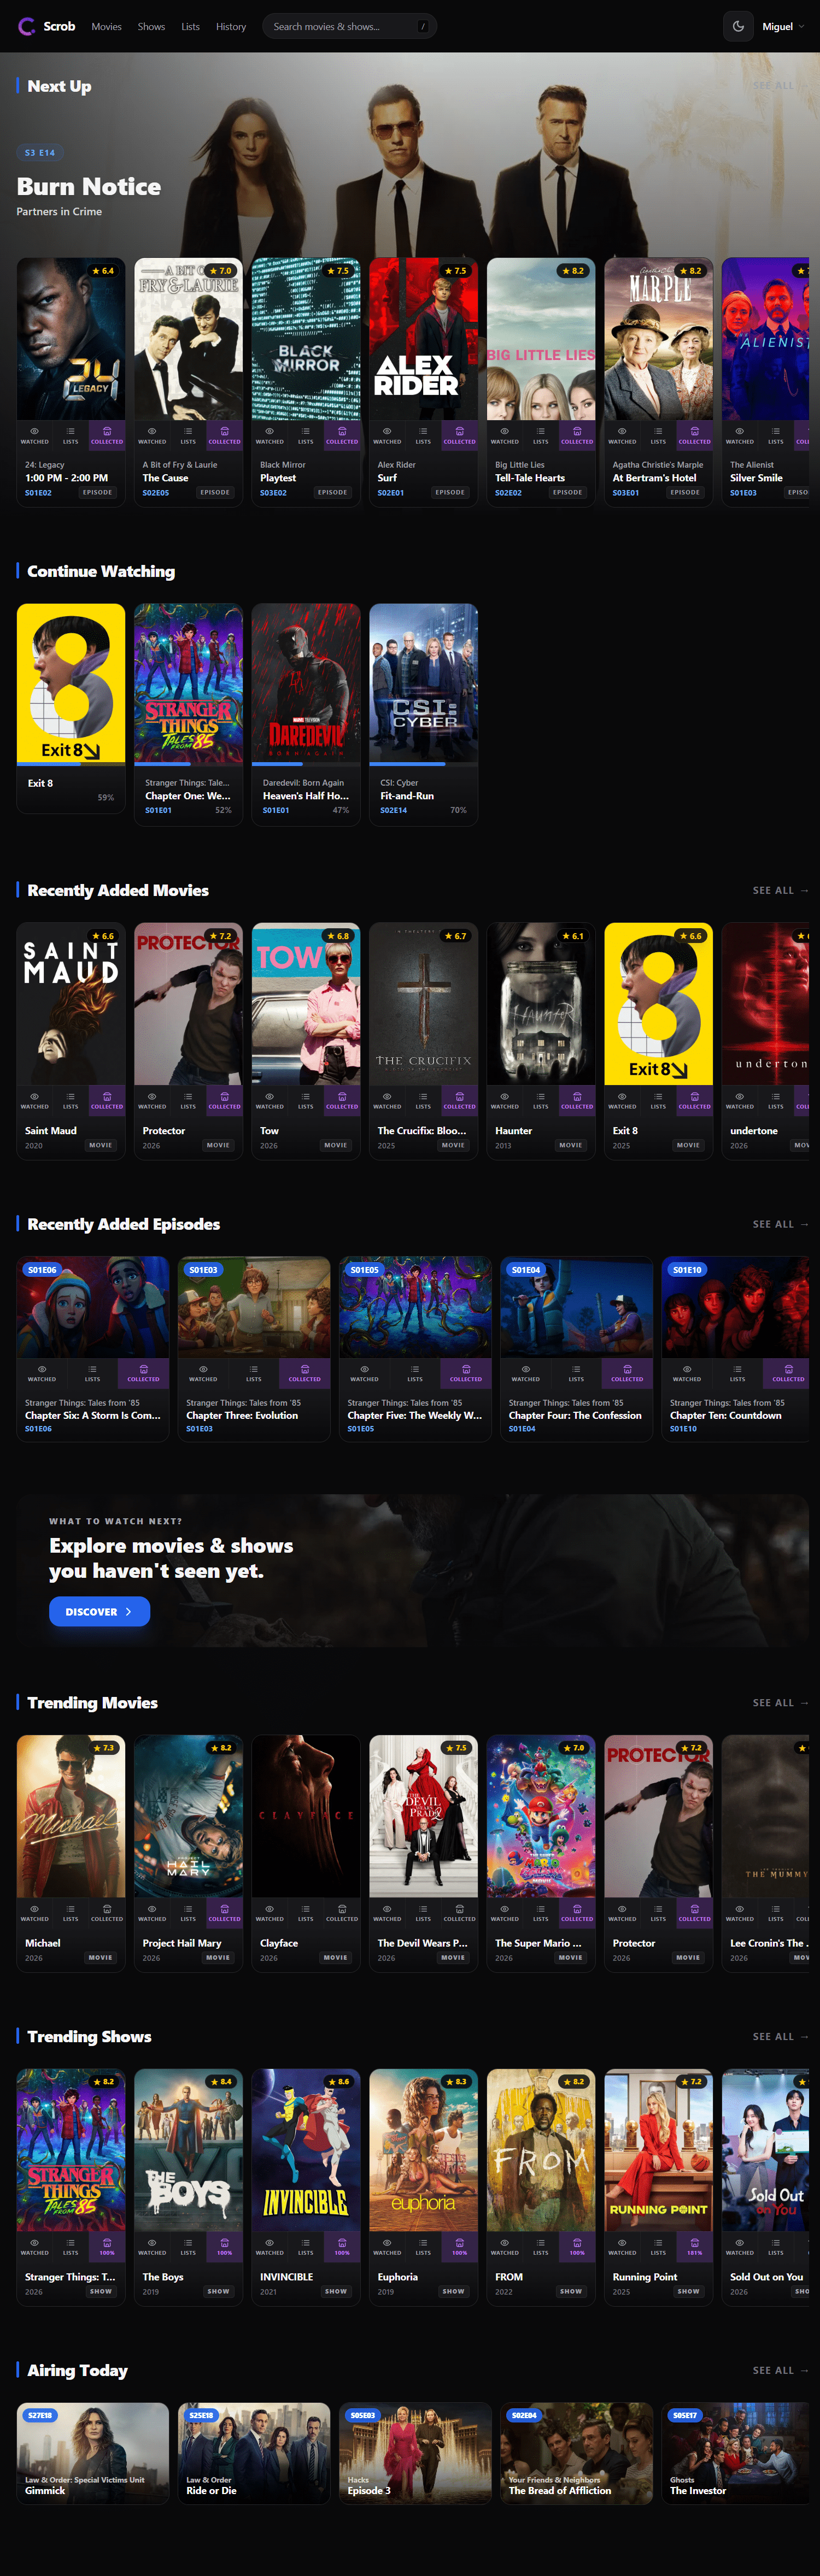Open Lists for Alex Rider
The width and height of the screenshot is (820, 2576).
click(423, 435)
